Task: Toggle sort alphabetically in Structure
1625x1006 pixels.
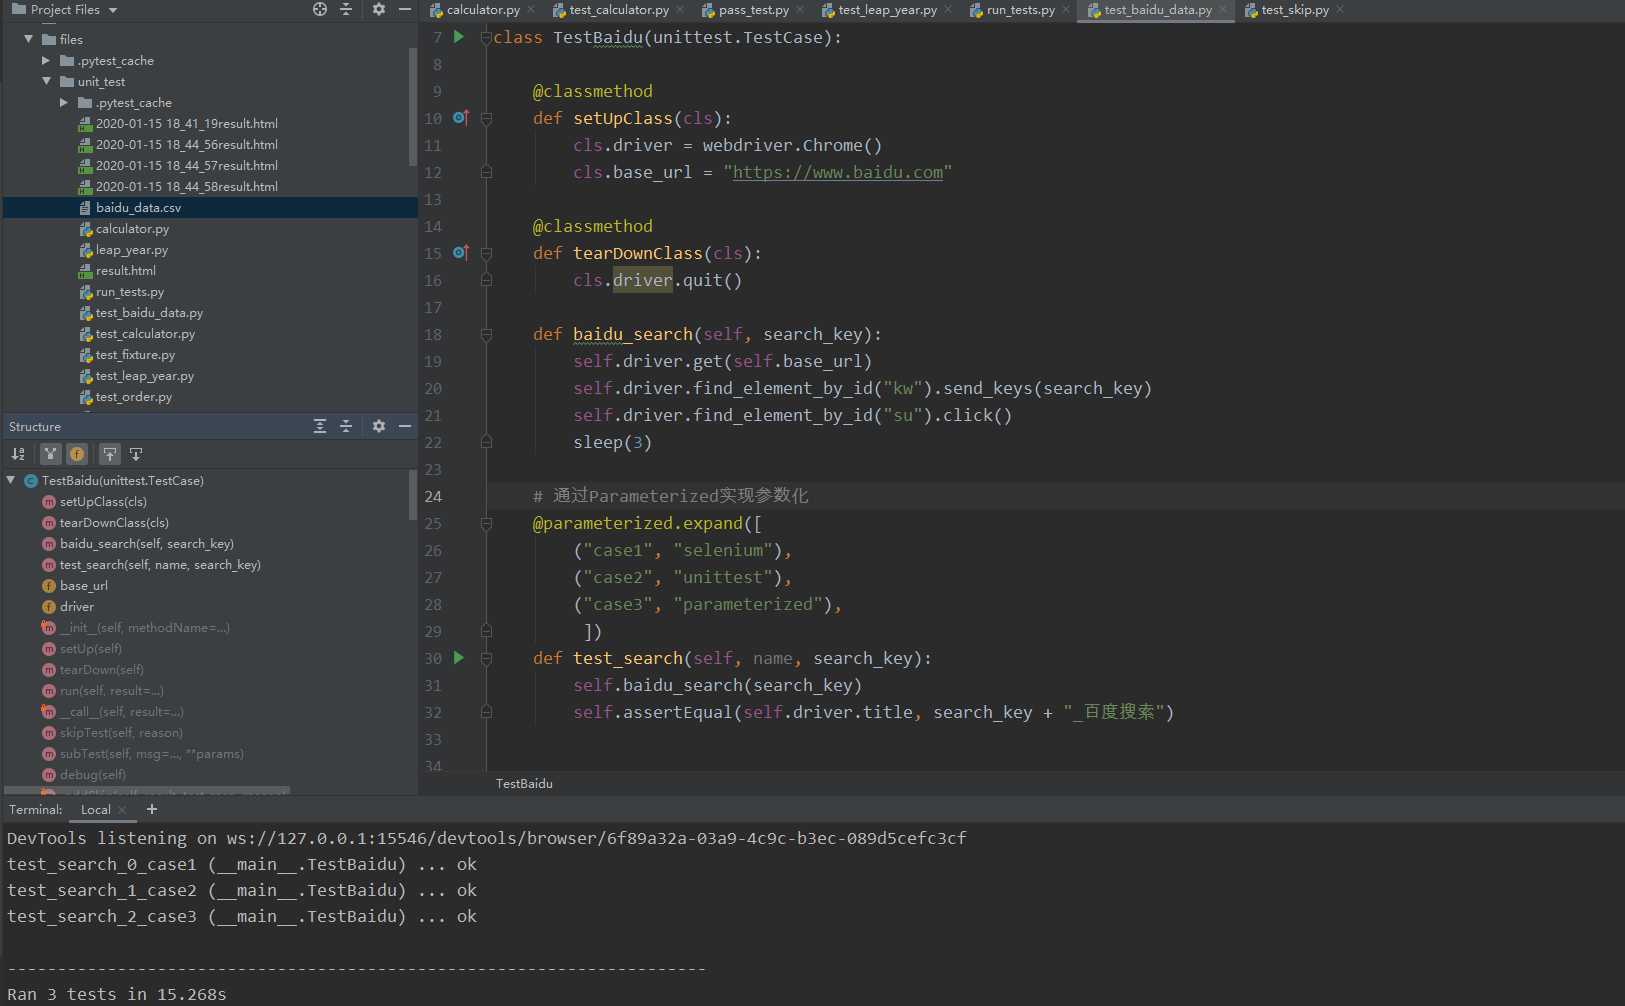Action: (x=18, y=454)
